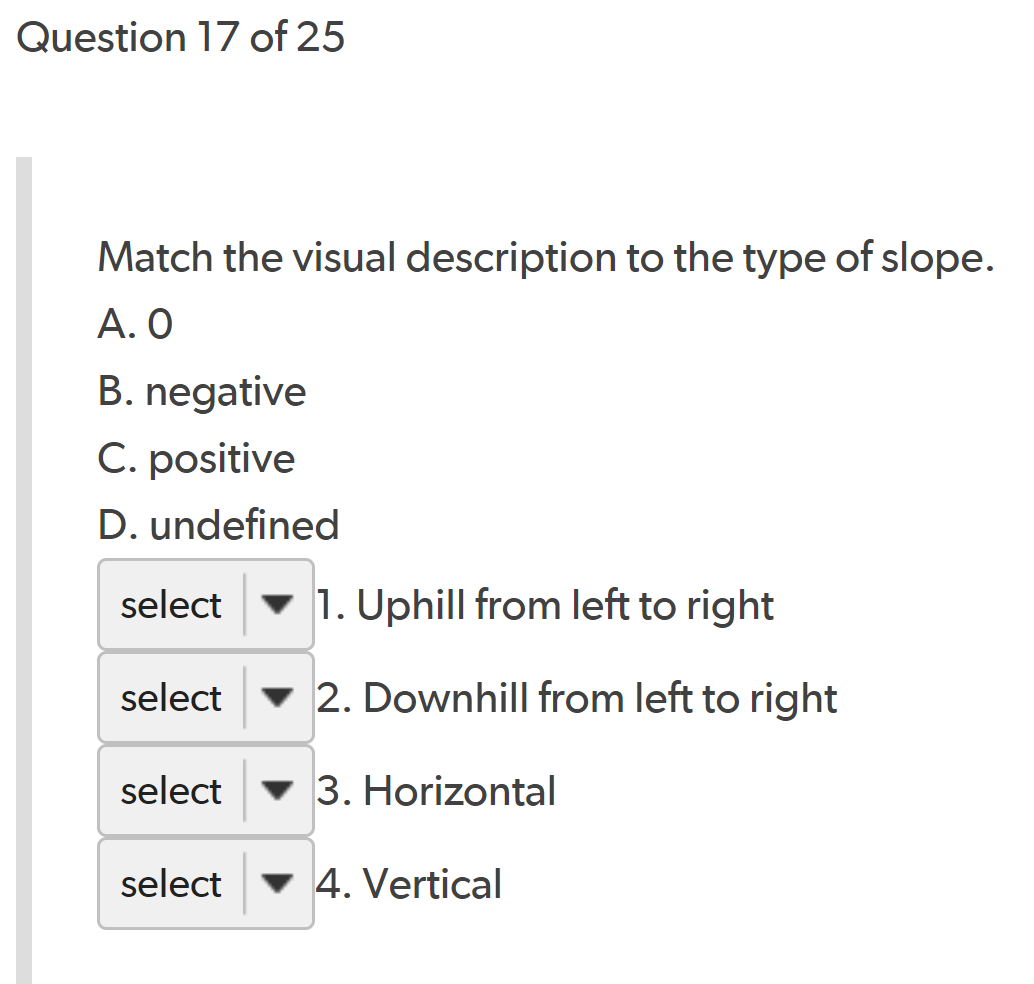Click the '1. Uphill from left to right' label
This screenshot has height=984, width=1034.
point(545,605)
